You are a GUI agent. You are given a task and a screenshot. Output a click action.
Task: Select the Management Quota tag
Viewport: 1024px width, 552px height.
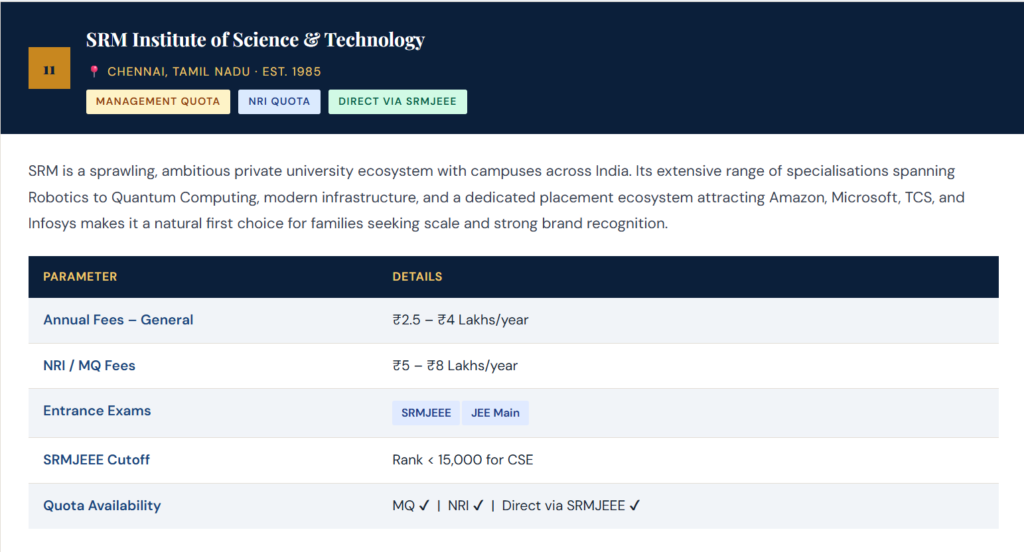[x=158, y=101]
